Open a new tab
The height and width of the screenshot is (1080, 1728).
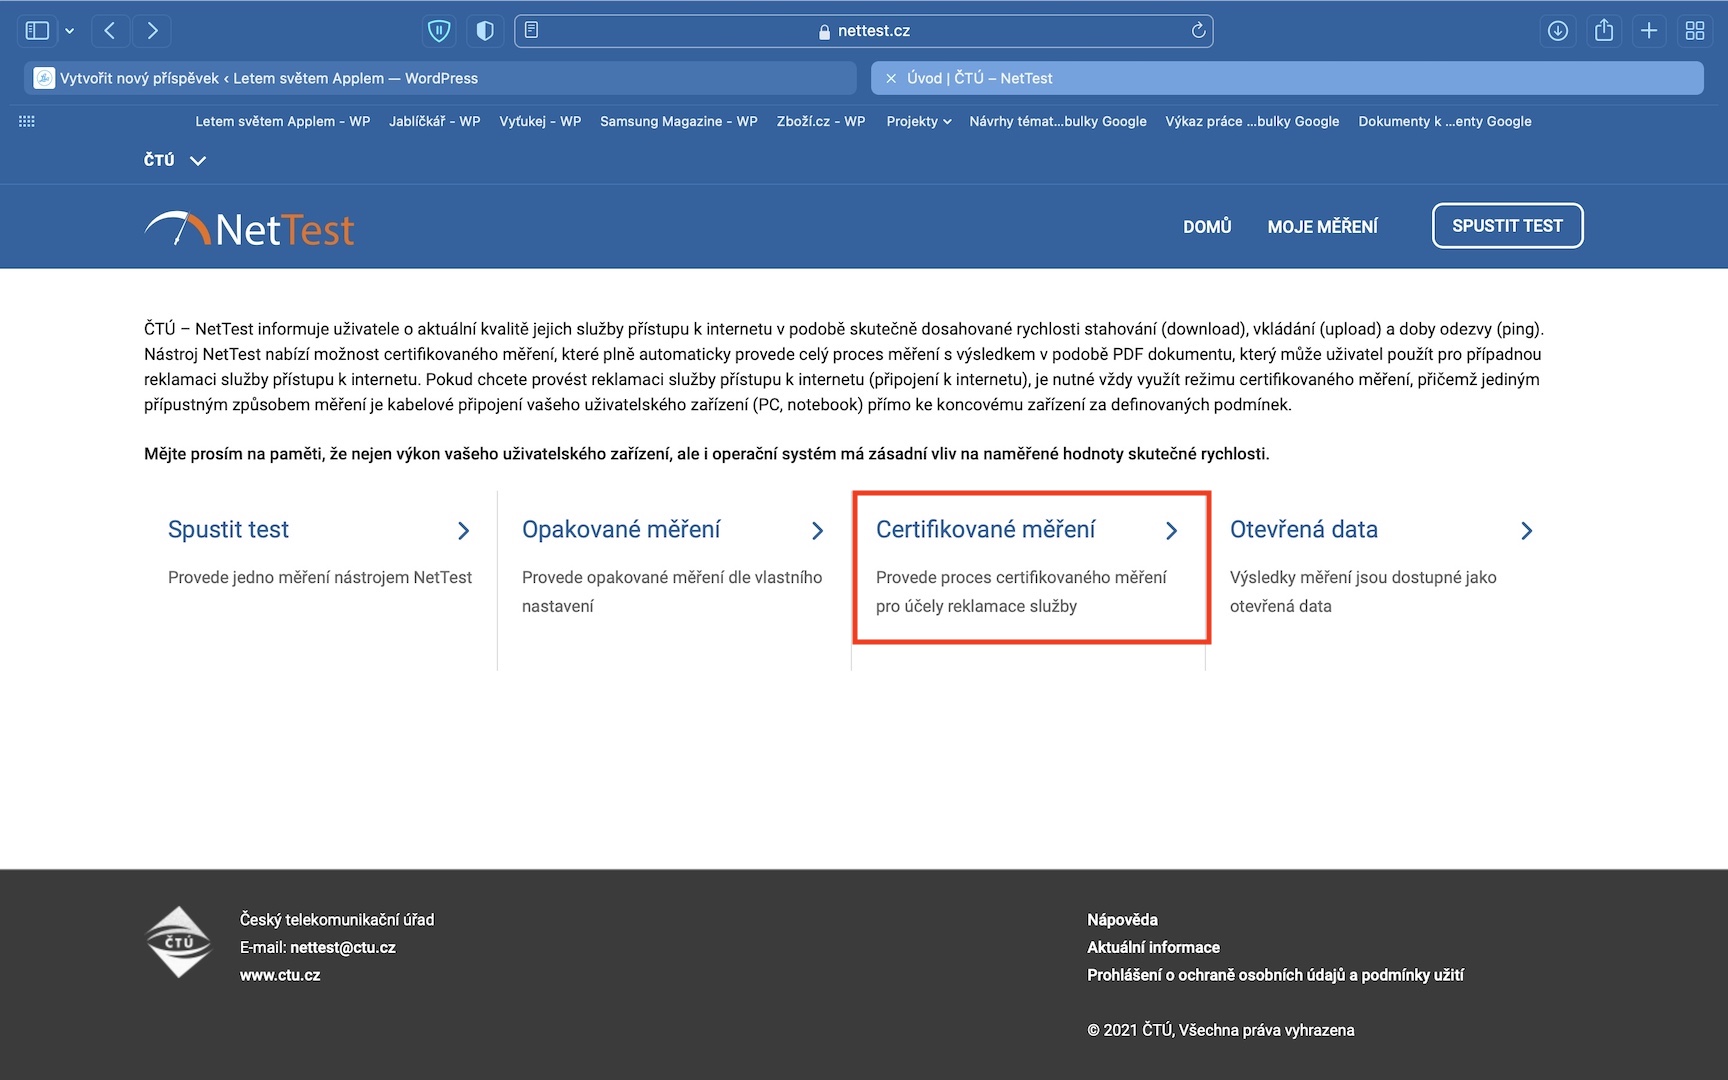pos(1649,31)
